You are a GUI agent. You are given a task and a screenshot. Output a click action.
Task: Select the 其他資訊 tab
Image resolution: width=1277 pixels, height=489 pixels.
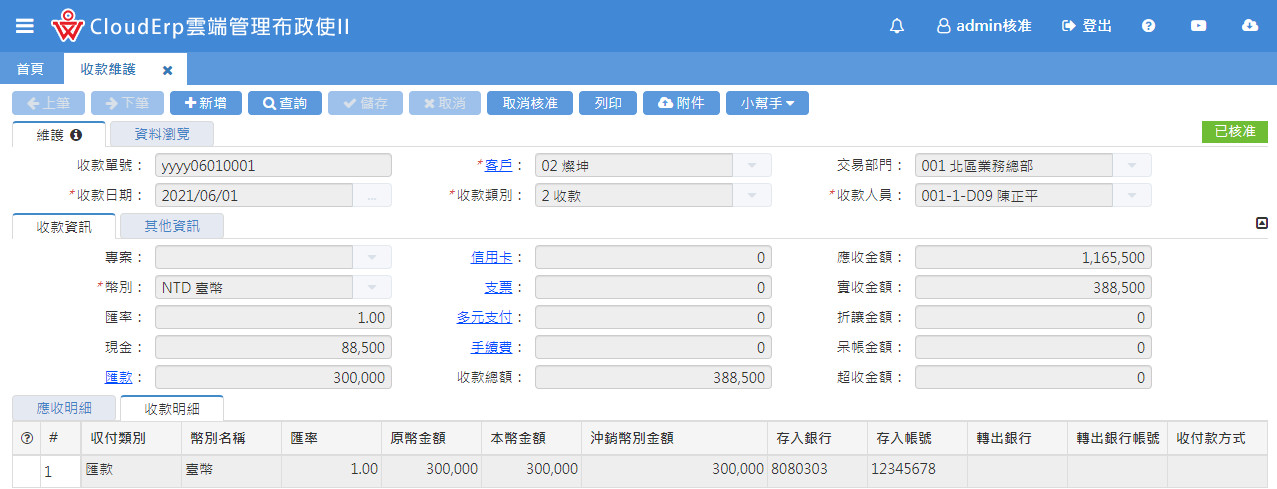click(172, 226)
